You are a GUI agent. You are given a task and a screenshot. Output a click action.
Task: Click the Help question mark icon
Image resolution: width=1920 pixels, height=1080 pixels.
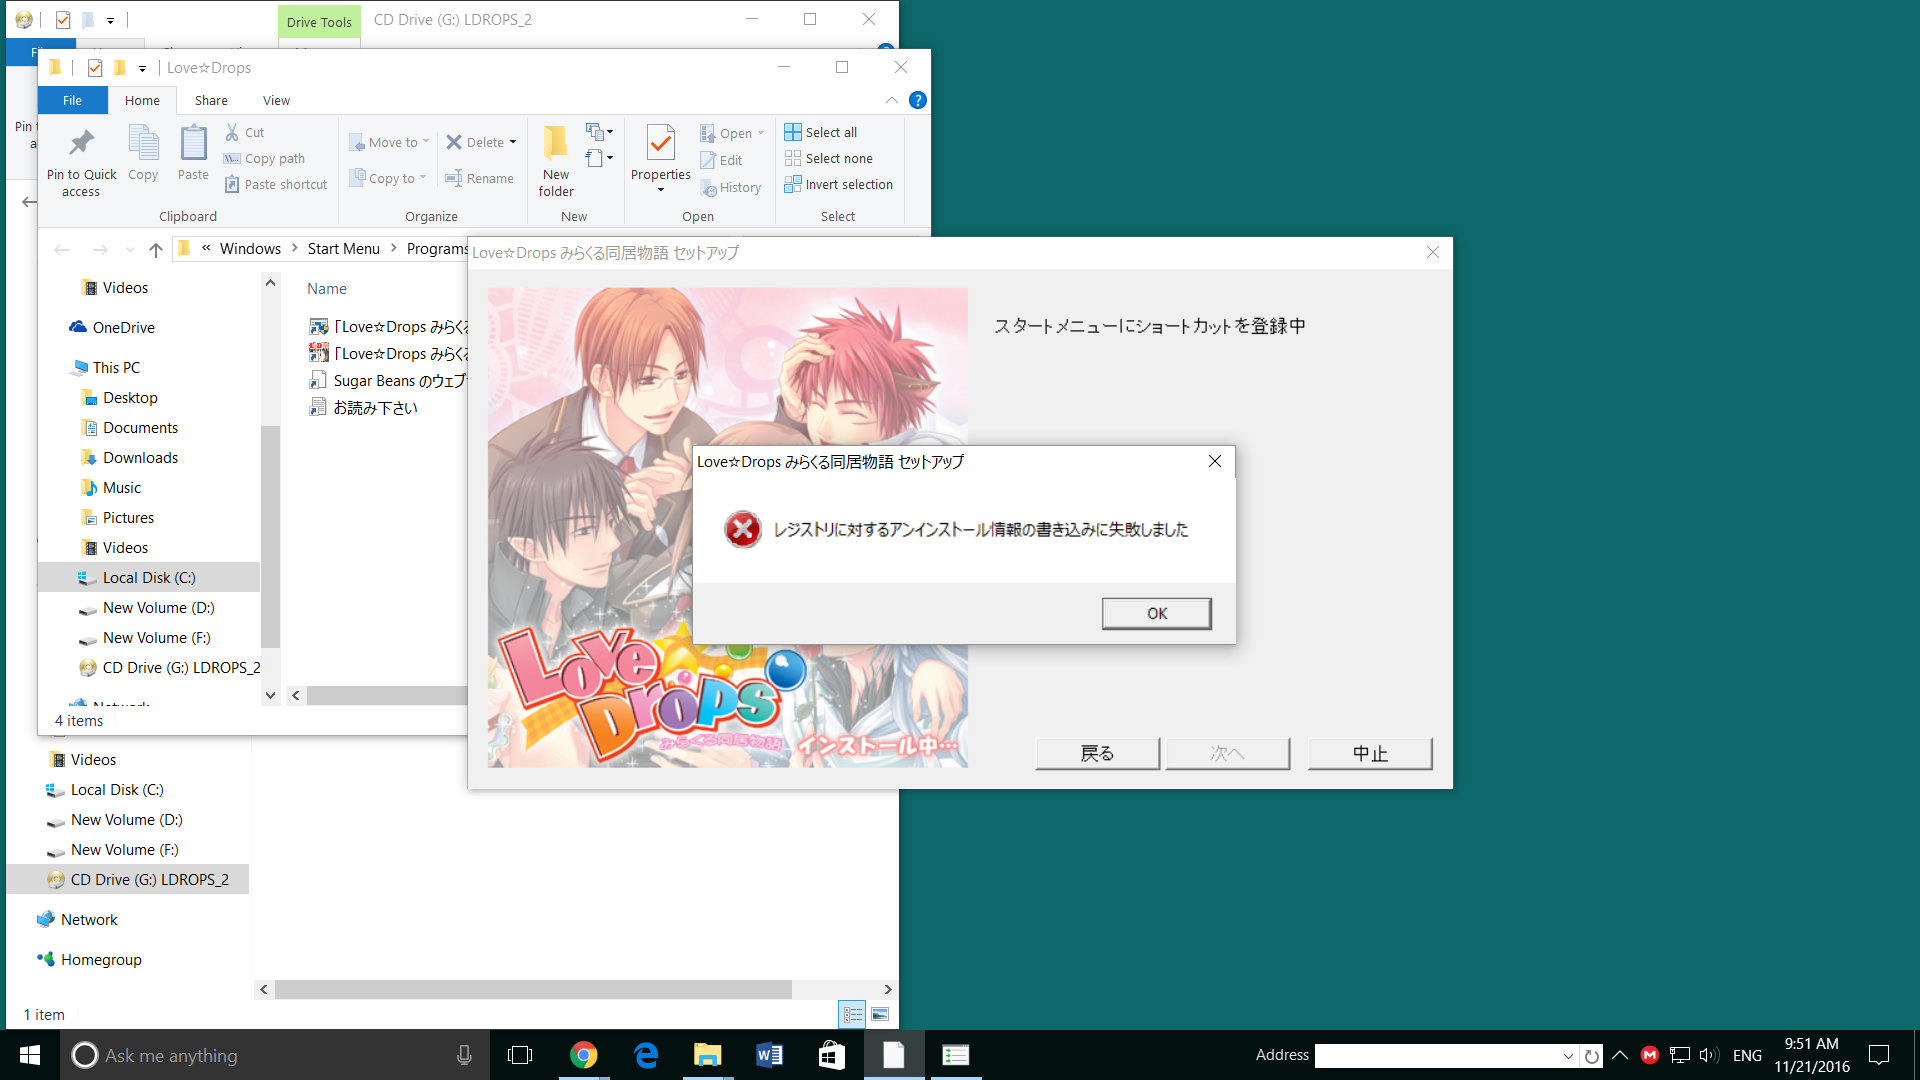pos(918,100)
